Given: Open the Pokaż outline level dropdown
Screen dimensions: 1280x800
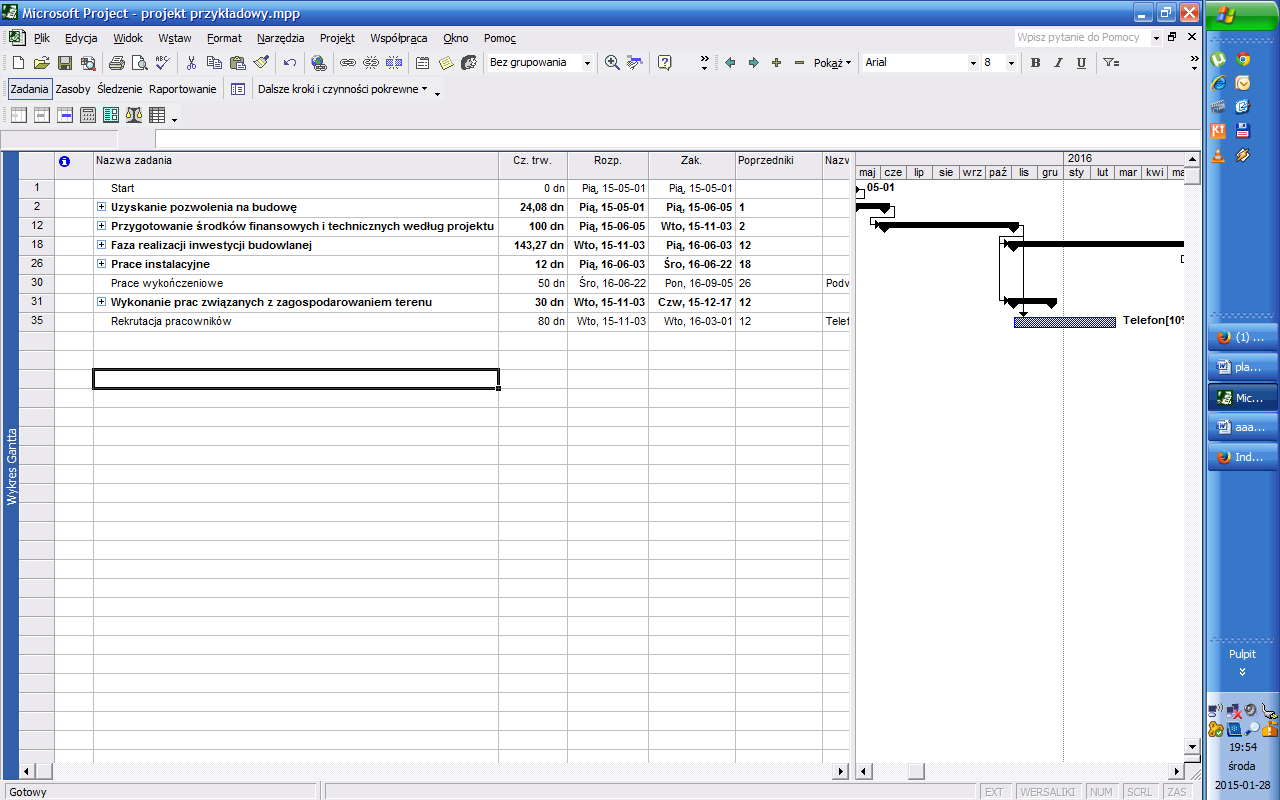Looking at the screenshot, I should (x=832, y=63).
